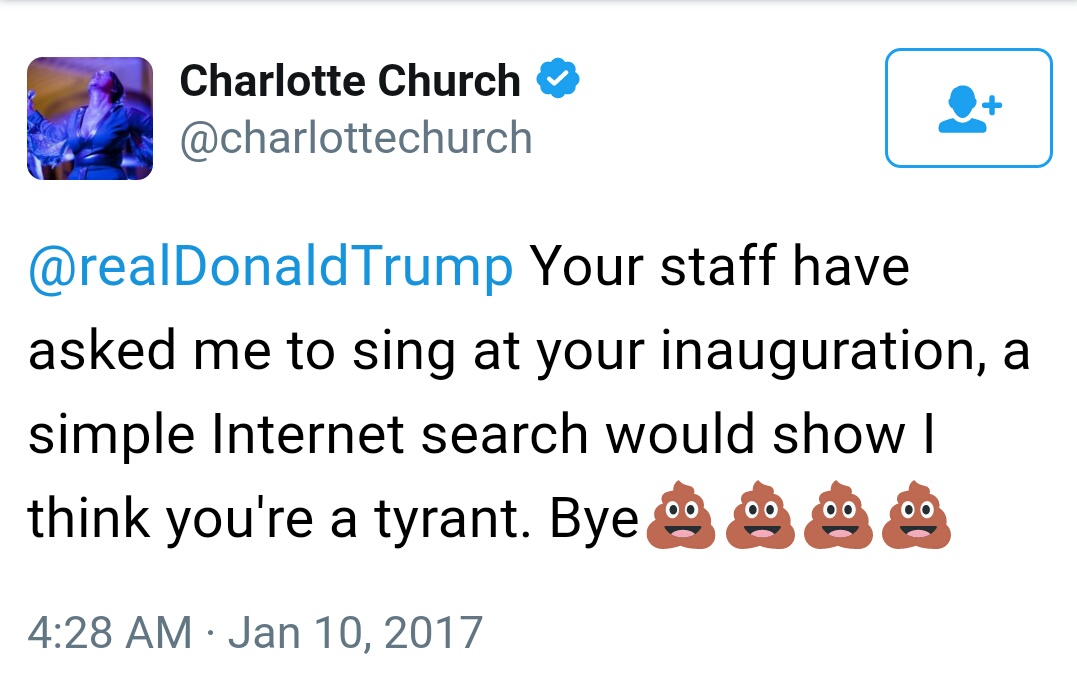
Task: Open the Charlotte Church display name
Action: 350,82
